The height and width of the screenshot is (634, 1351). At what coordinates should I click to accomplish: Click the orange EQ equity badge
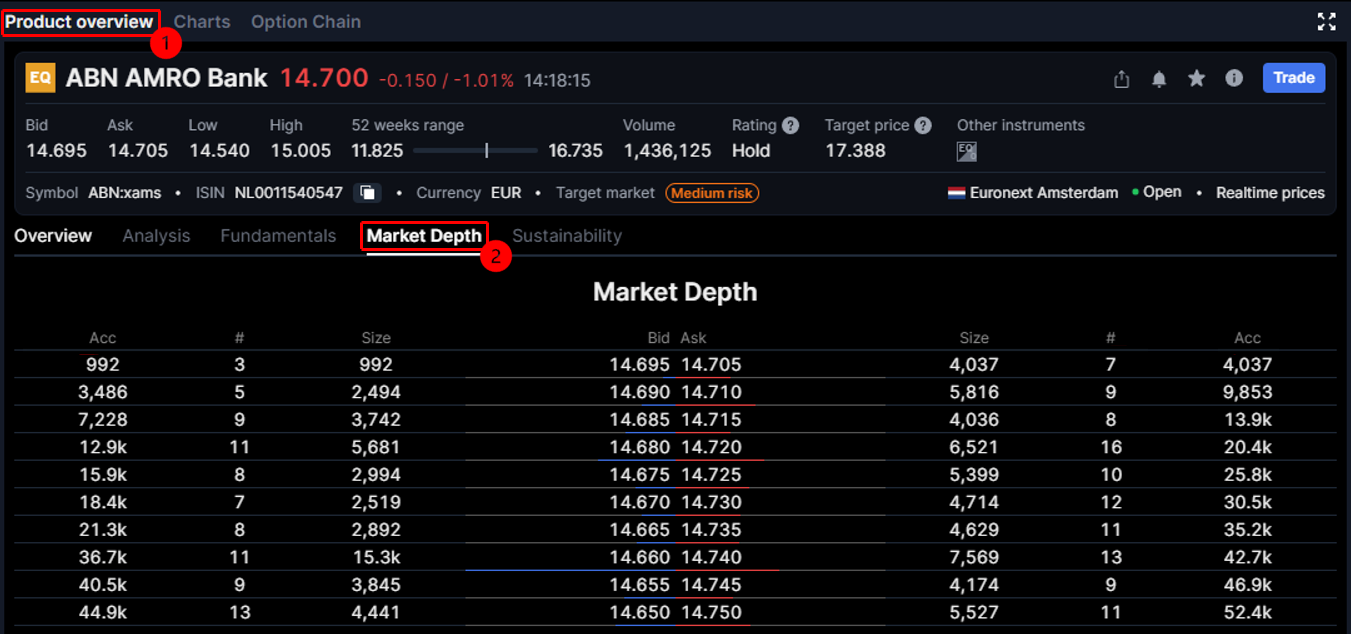click(40, 78)
